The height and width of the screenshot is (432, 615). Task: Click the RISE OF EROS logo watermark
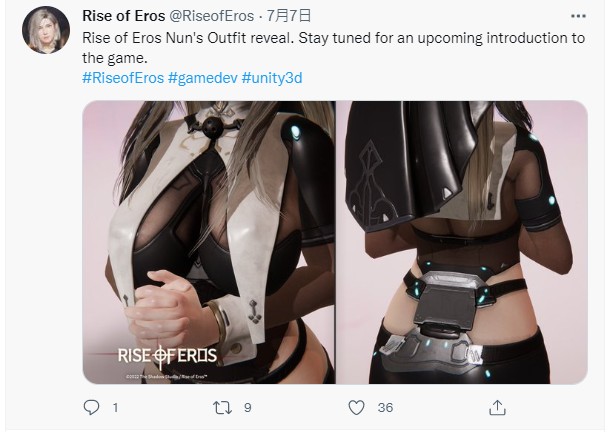pos(167,356)
